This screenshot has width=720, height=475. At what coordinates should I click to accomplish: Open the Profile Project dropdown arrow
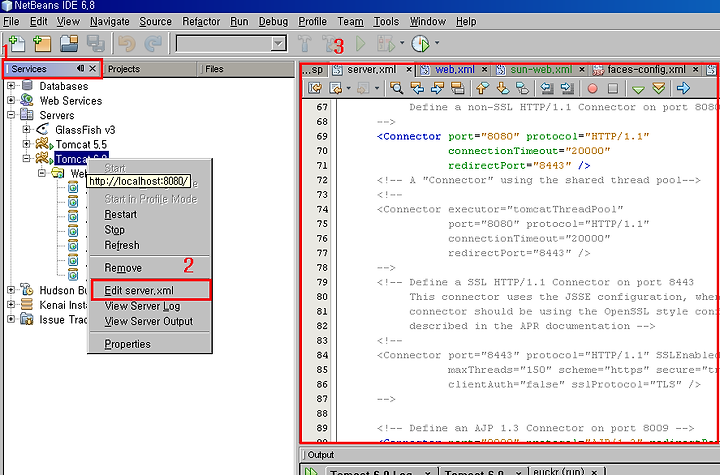pyautogui.click(x=437, y=43)
